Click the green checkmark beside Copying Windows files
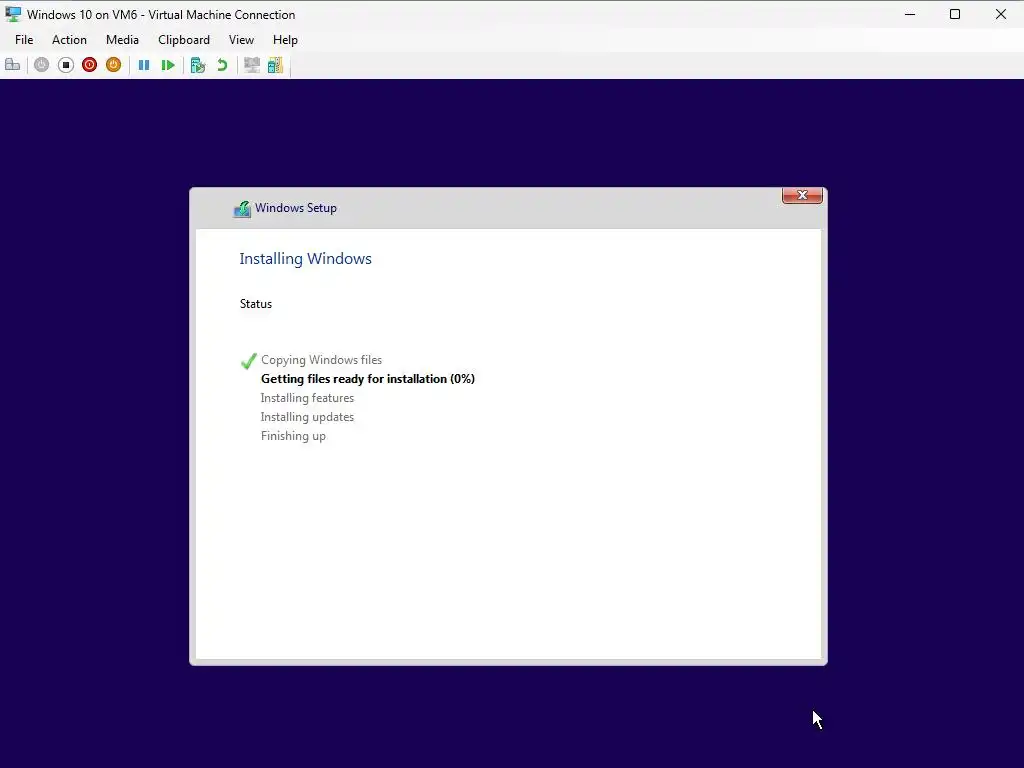Image resolution: width=1024 pixels, height=768 pixels. pos(248,360)
